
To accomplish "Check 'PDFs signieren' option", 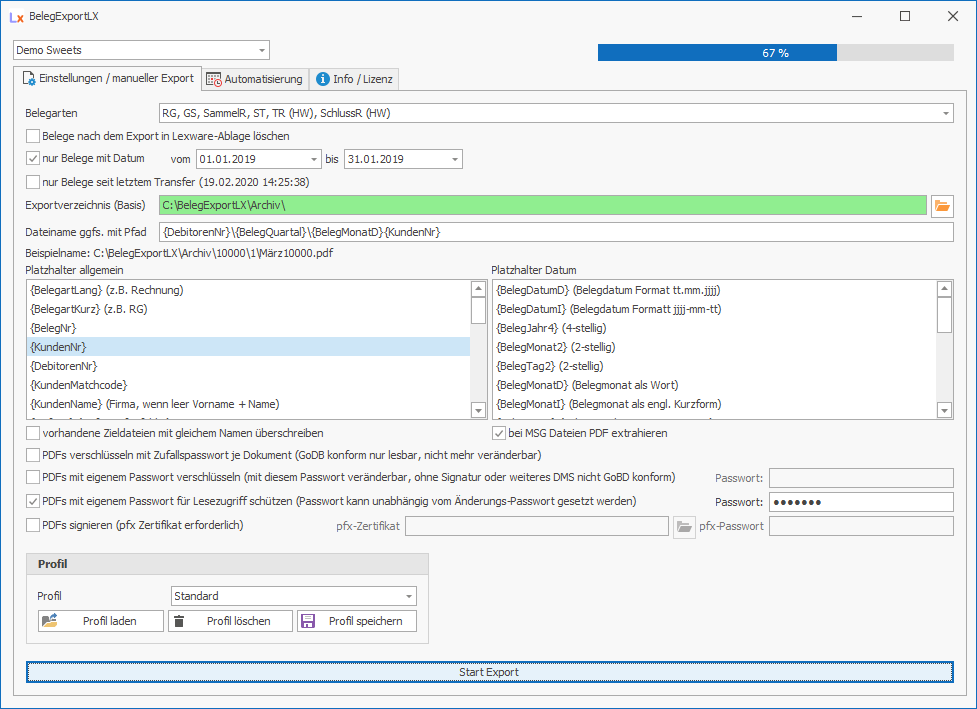I will 34,525.
